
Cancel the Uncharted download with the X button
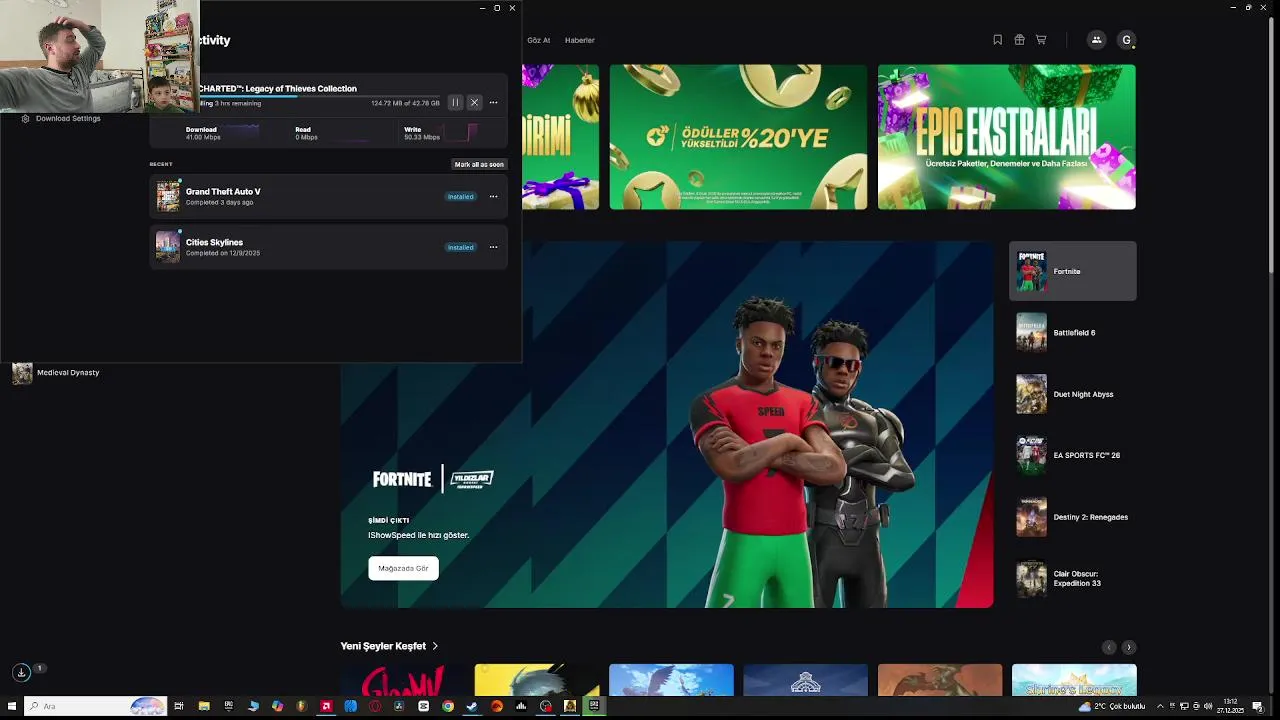coord(474,102)
